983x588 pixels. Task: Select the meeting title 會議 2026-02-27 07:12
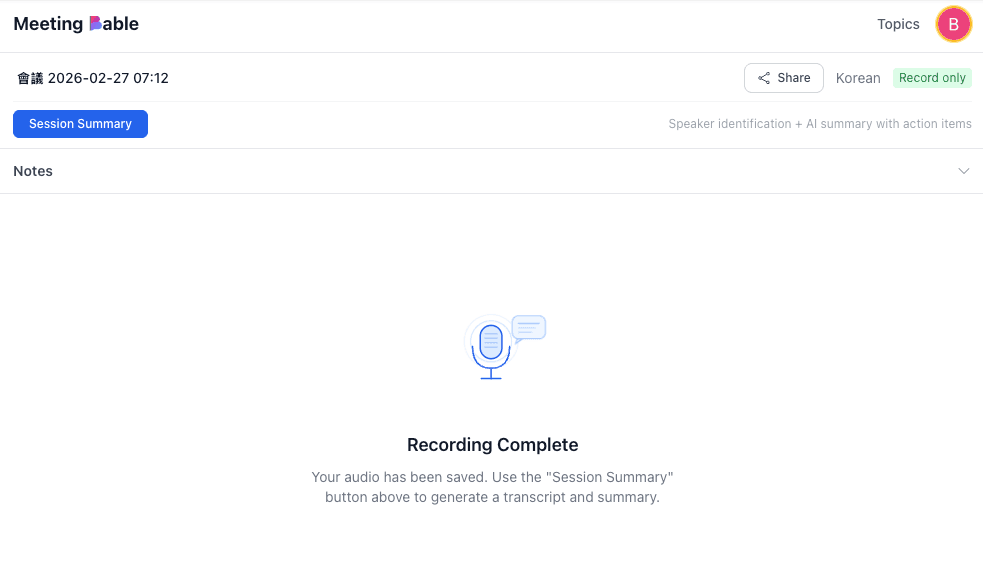tap(93, 78)
